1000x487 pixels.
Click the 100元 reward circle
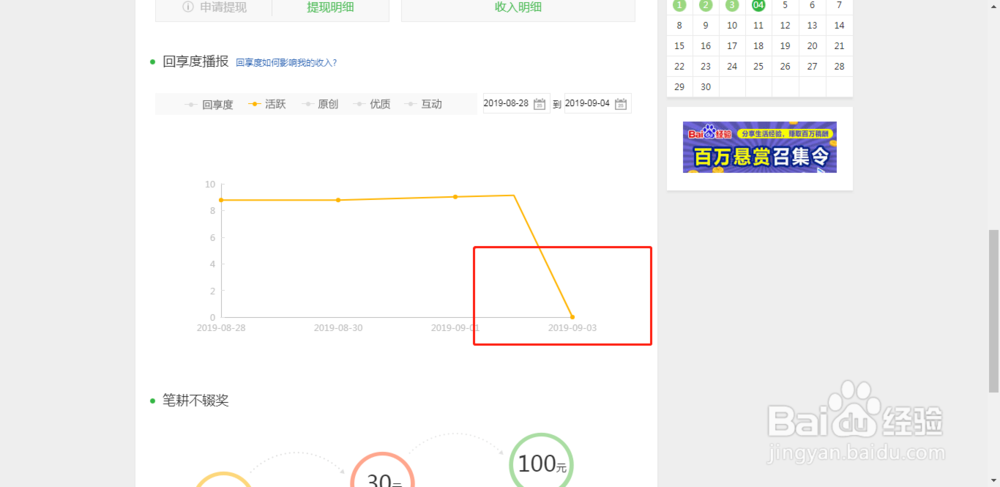tap(541, 465)
